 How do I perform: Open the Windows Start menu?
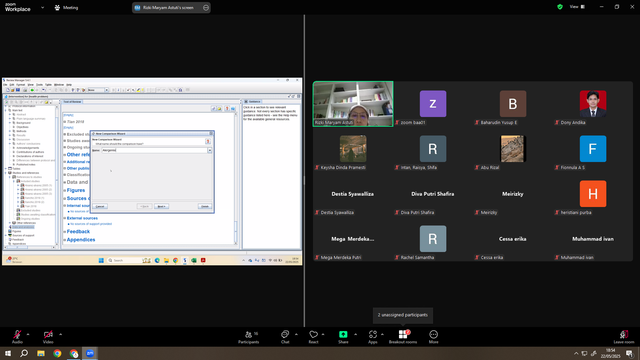pos(8,353)
